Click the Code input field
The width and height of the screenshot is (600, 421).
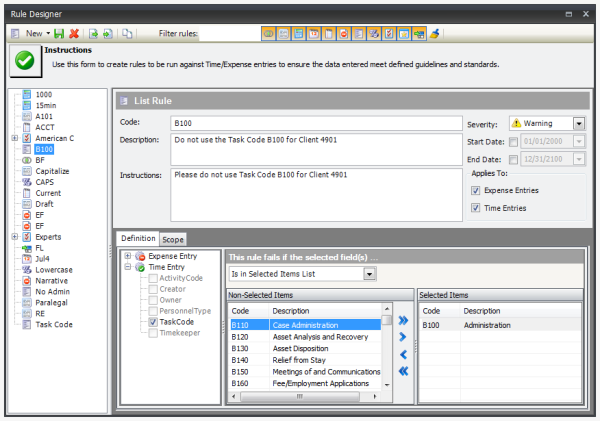(315, 123)
